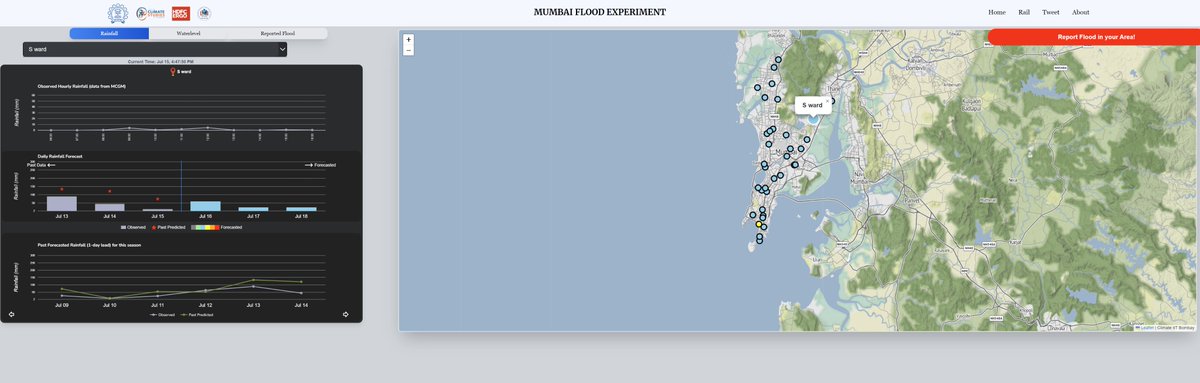Click the HDFC ERGO logo

click(180, 13)
